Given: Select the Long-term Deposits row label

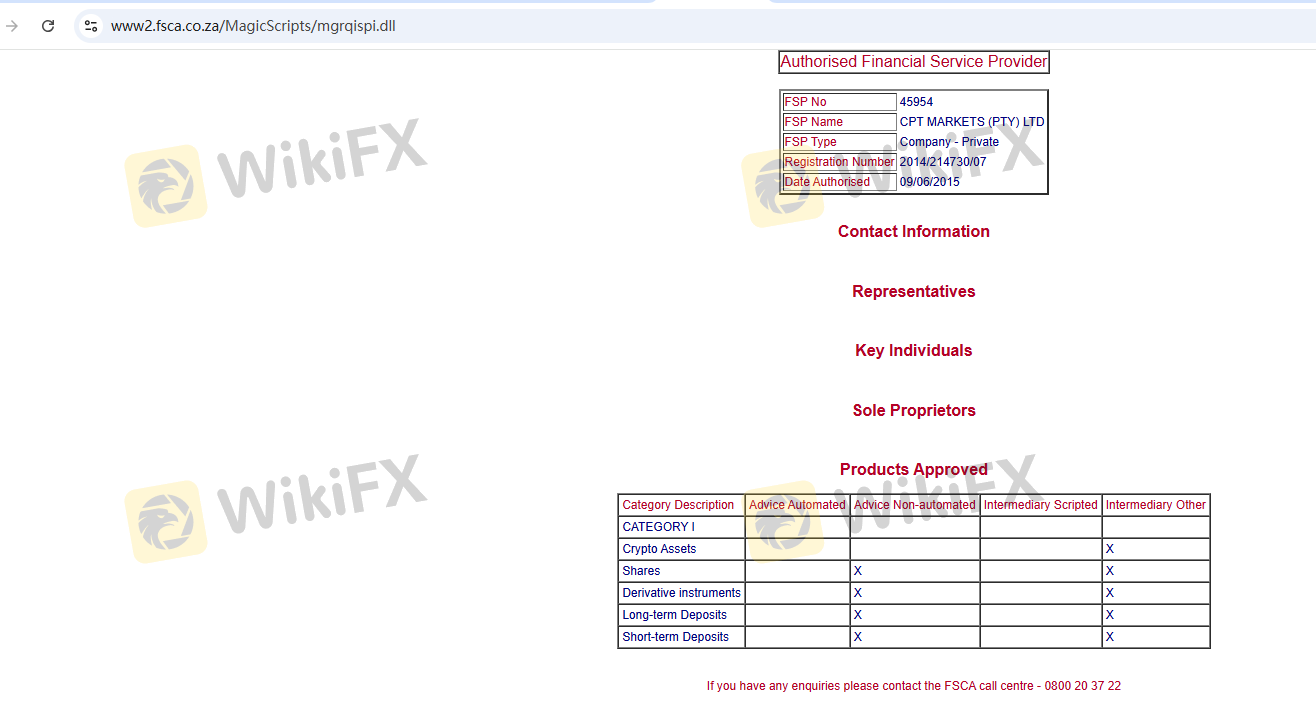Looking at the screenshot, I should pos(674,615).
